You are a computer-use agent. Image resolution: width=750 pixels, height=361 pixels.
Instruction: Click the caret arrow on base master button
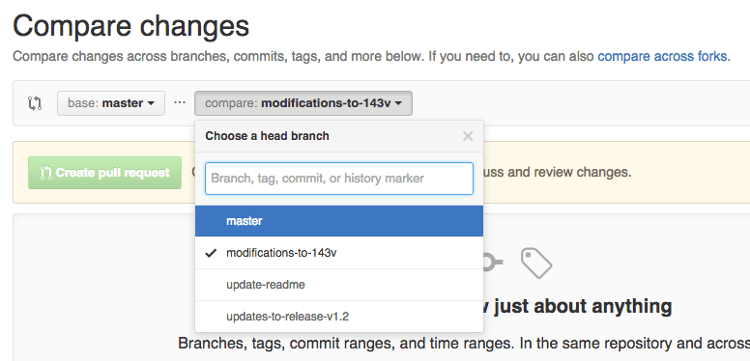pyautogui.click(x=151, y=104)
